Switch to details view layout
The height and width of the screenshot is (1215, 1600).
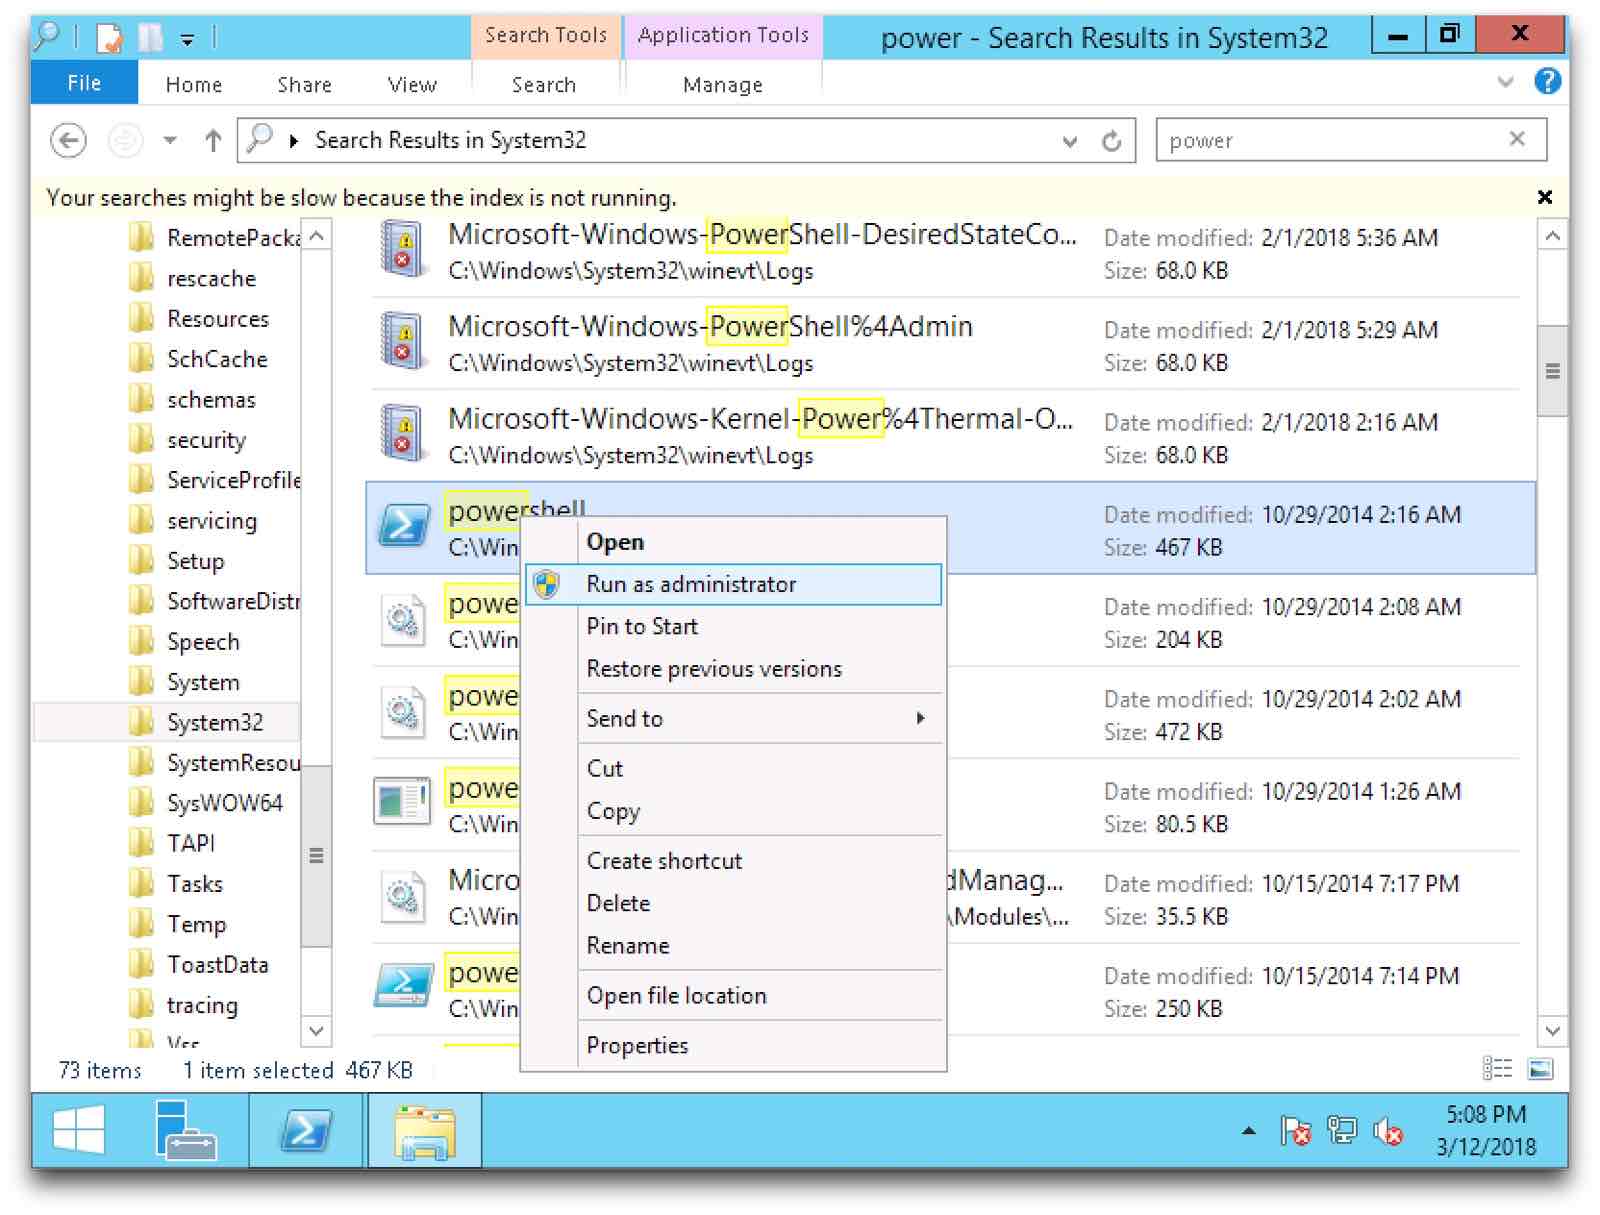1496,1069
